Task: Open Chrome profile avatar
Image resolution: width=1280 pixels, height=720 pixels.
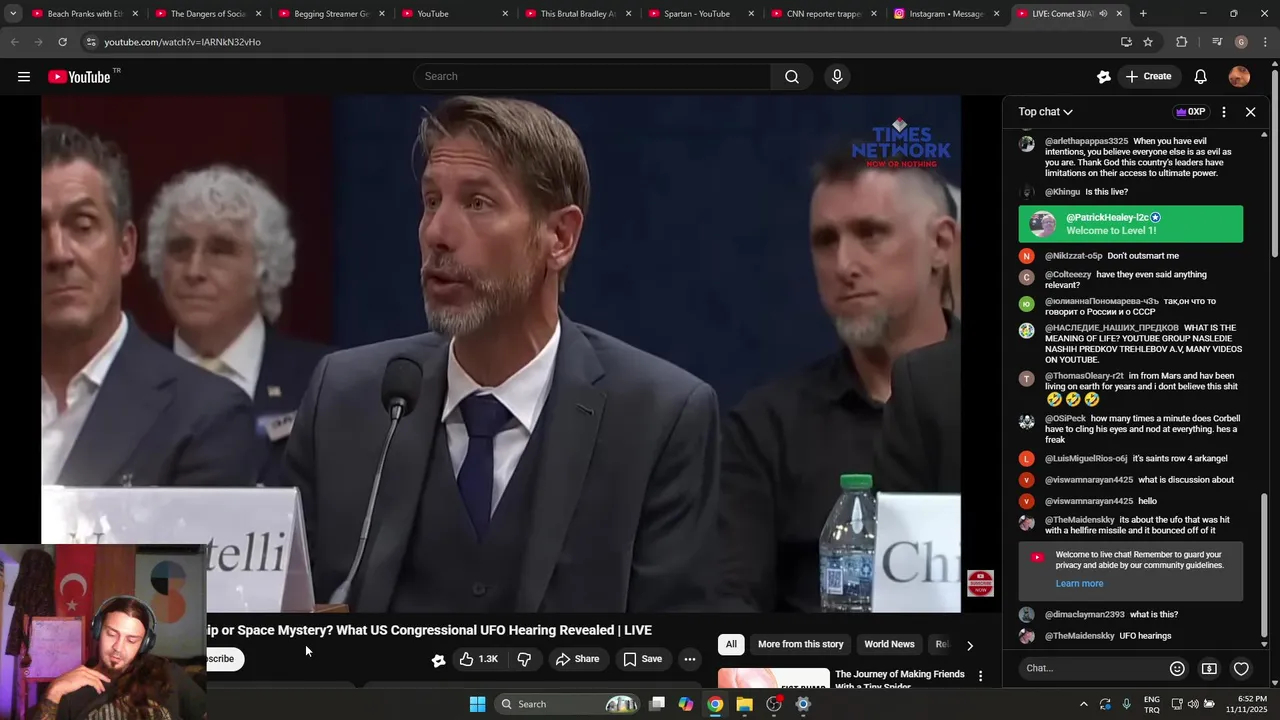Action: click(1241, 42)
